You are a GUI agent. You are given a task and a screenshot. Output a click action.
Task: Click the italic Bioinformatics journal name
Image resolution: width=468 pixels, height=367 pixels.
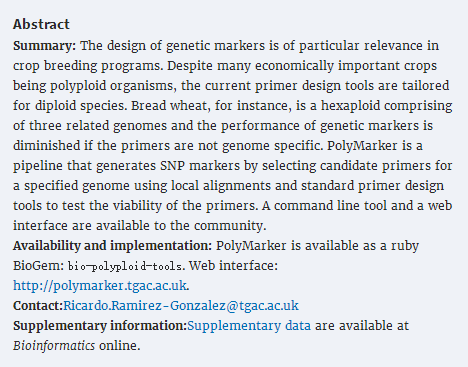[x=54, y=346]
